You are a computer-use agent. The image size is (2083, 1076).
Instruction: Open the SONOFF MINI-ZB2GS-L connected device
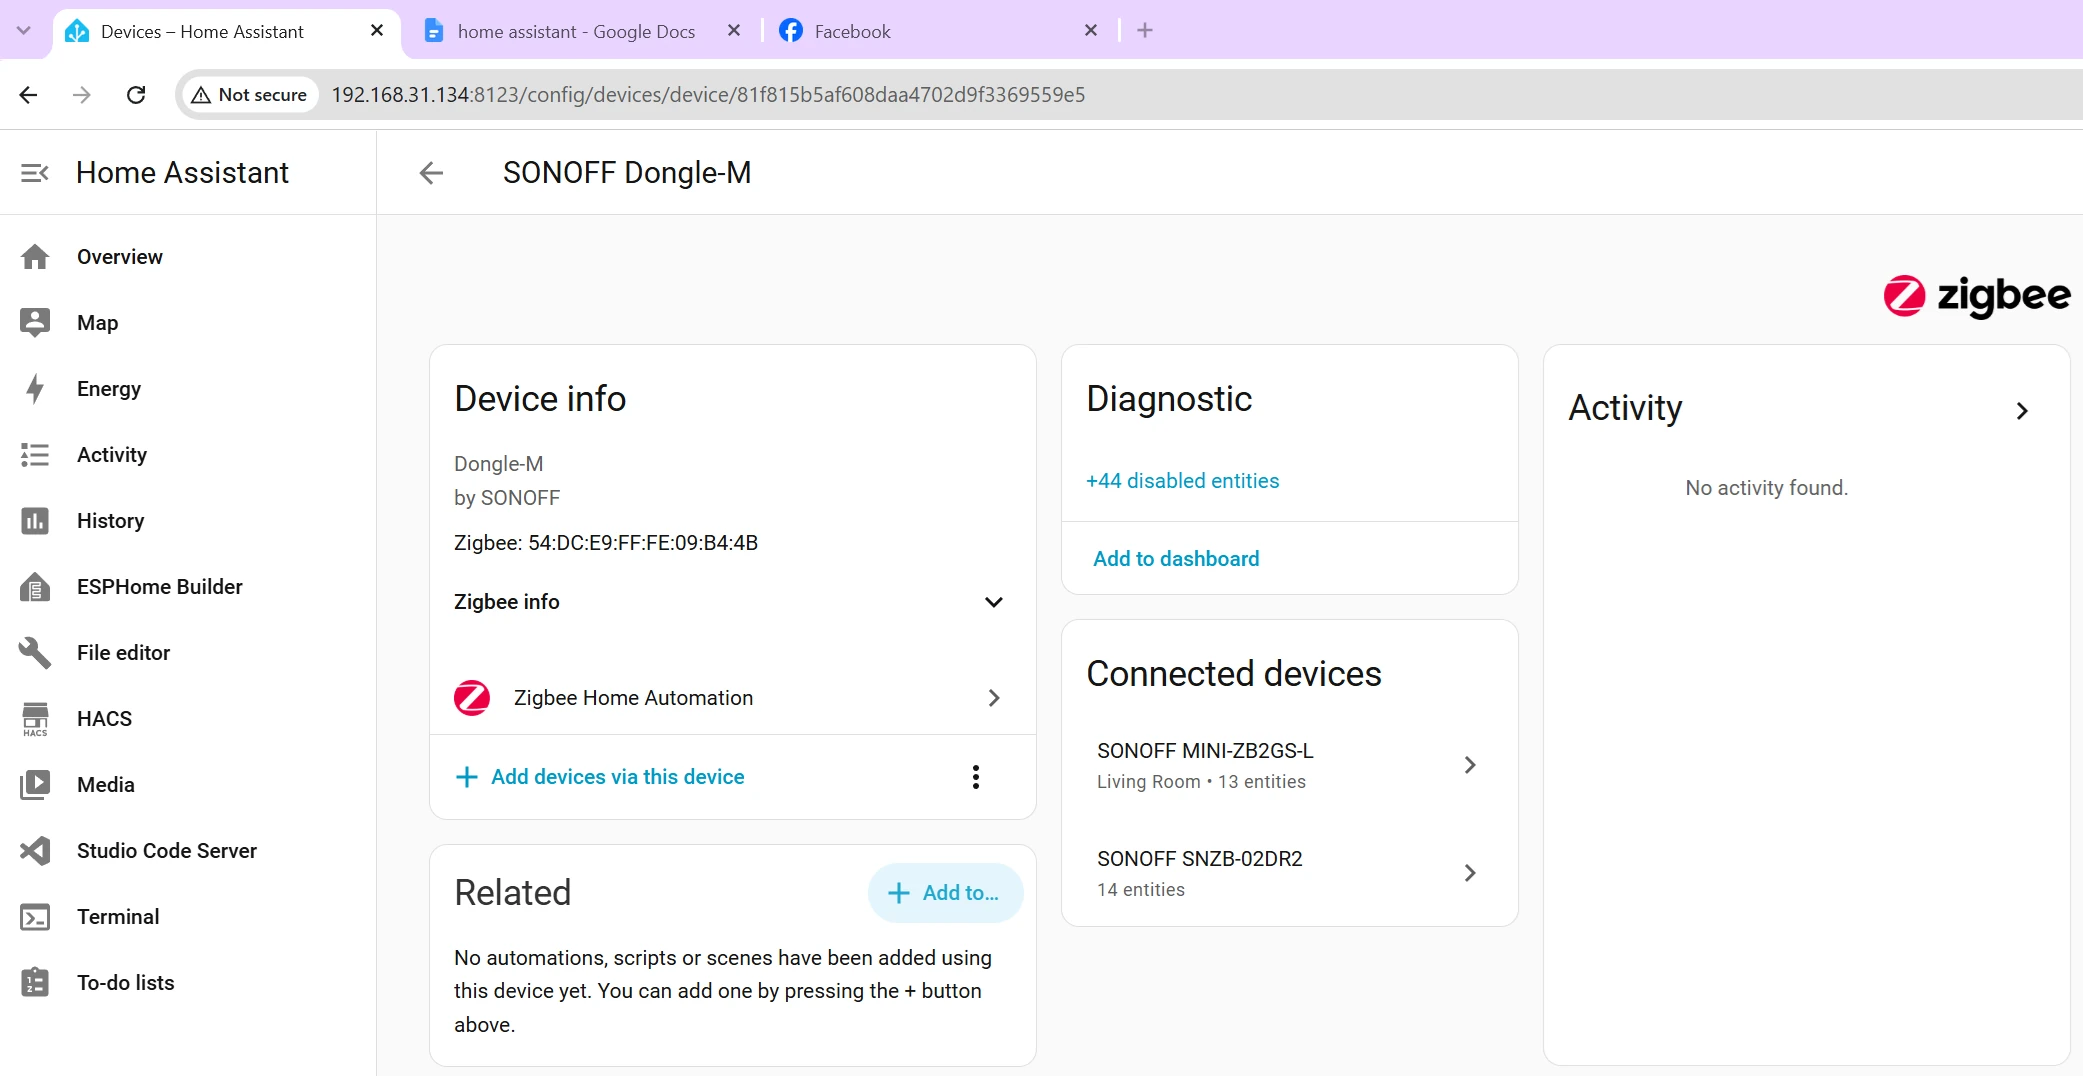click(1289, 765)
